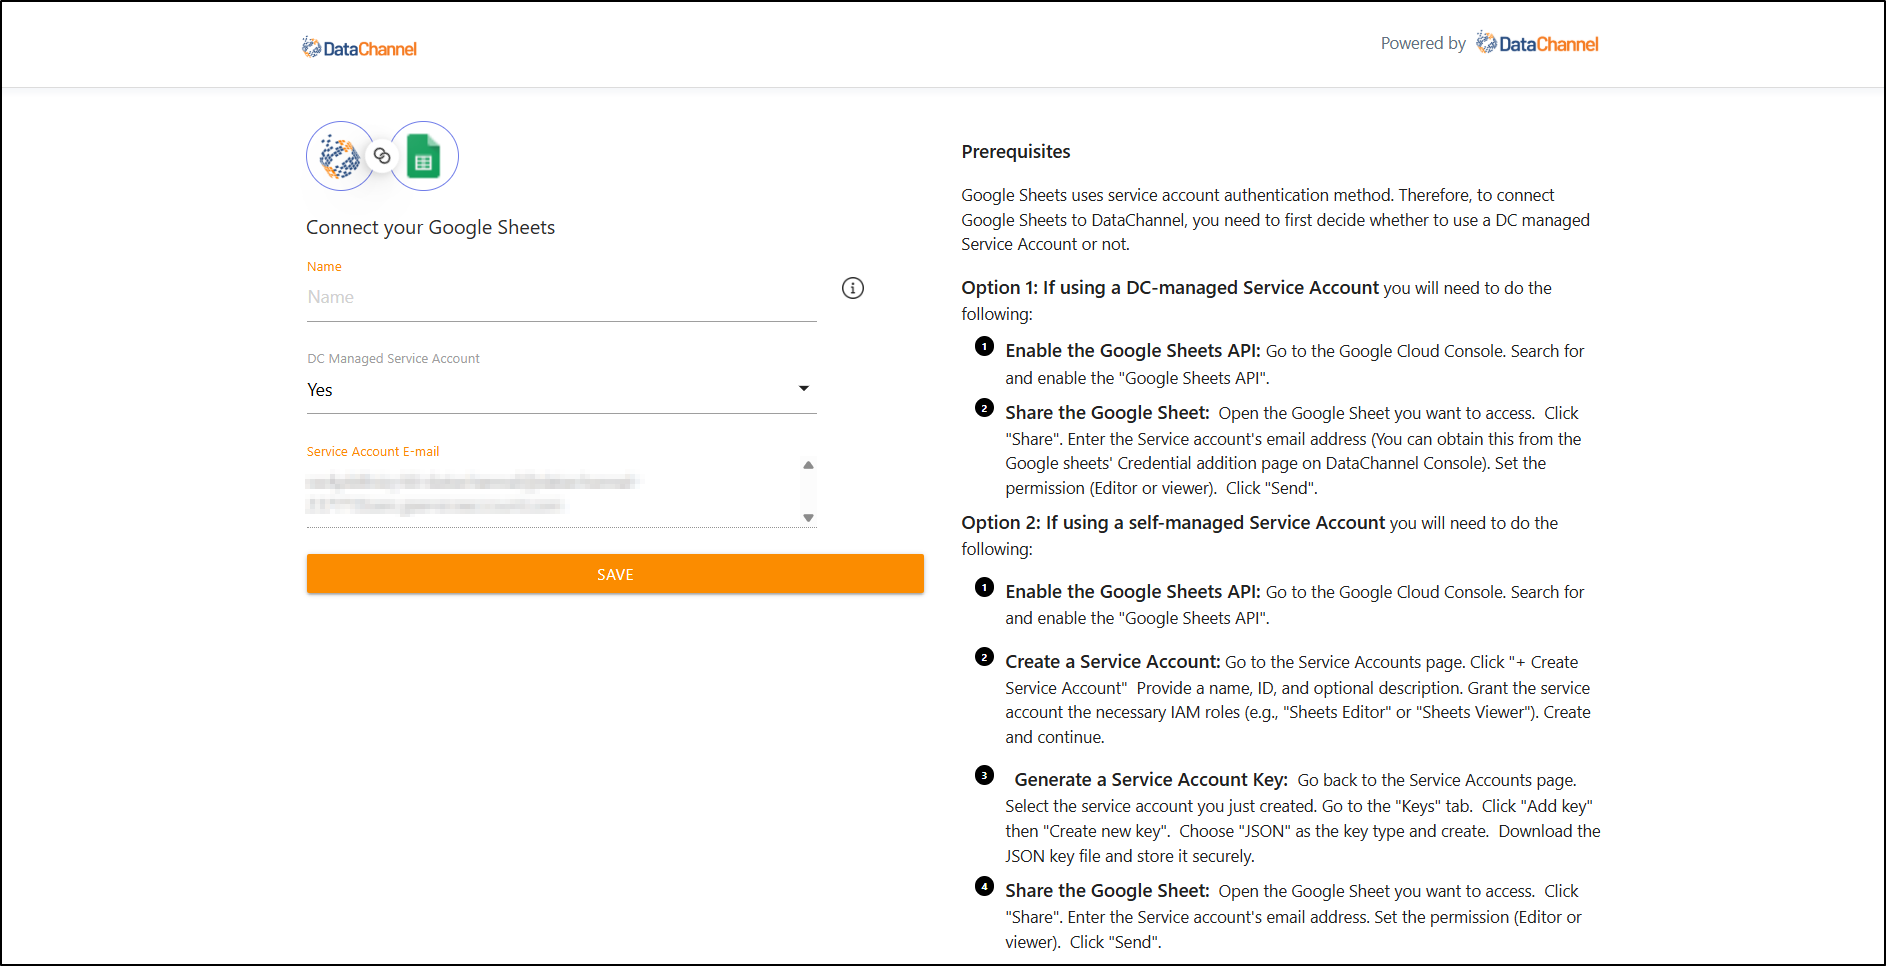Click 'Powered by' text in header
This screenshot has width=1886, height=966.
(x=1423, y=43)
